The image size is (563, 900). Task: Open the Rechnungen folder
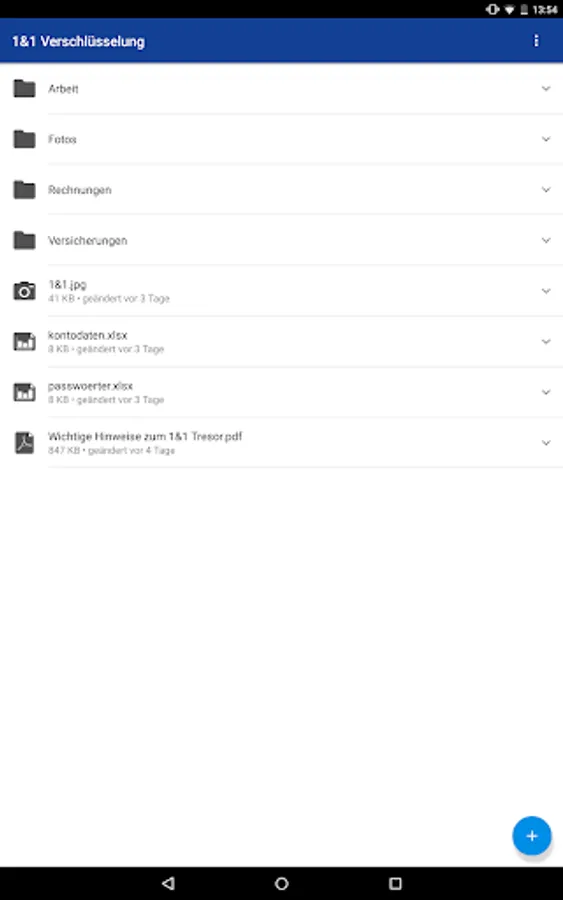[x=281, y=190]
